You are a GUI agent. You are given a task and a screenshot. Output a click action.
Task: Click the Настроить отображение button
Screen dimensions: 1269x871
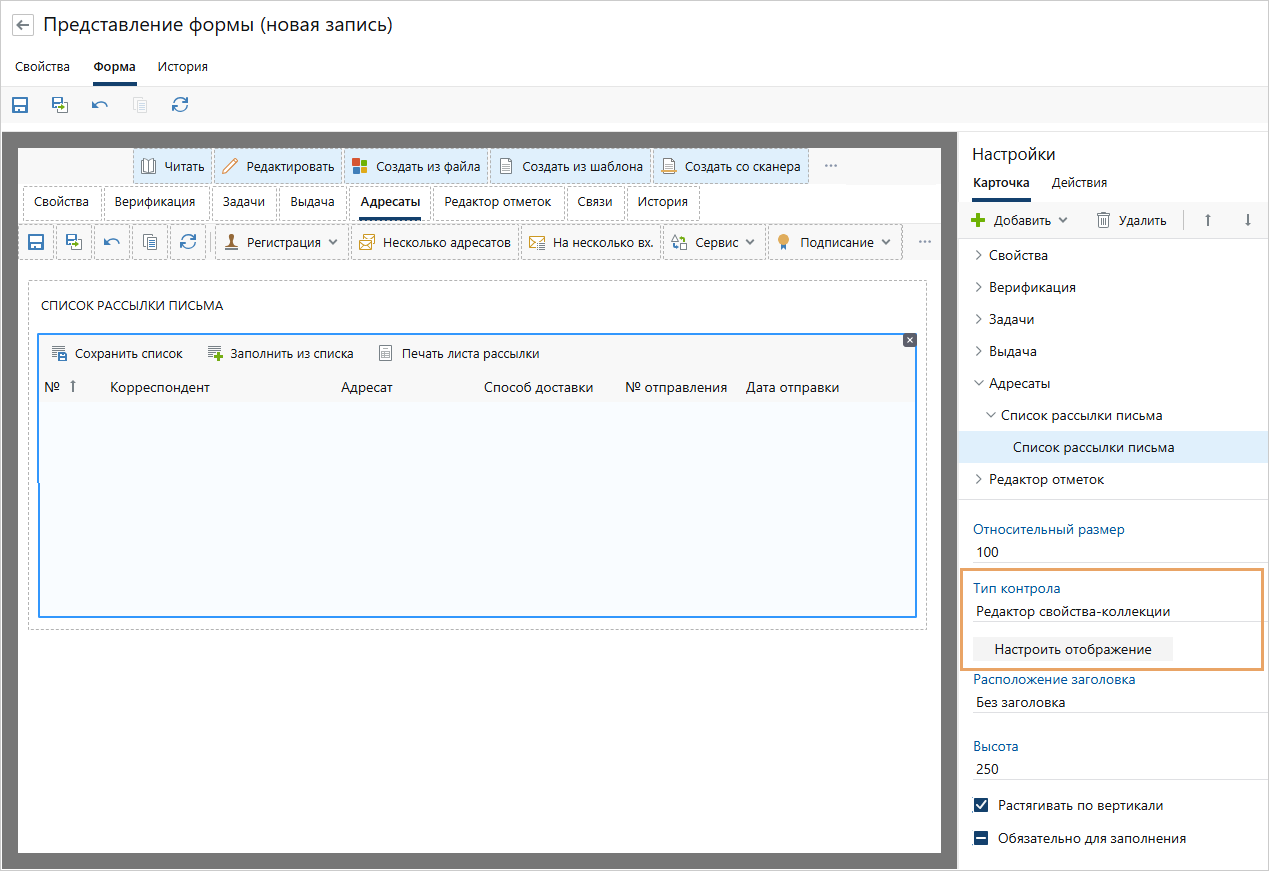coord(1073,649)
